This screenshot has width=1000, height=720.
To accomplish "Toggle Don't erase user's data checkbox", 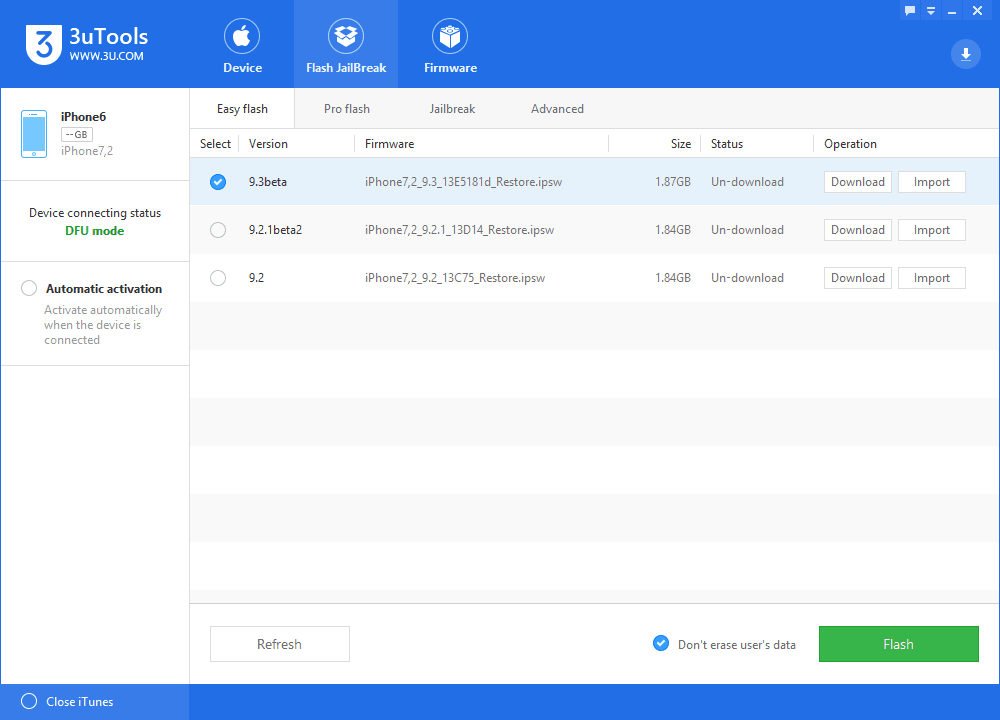I will coord(661,643).
